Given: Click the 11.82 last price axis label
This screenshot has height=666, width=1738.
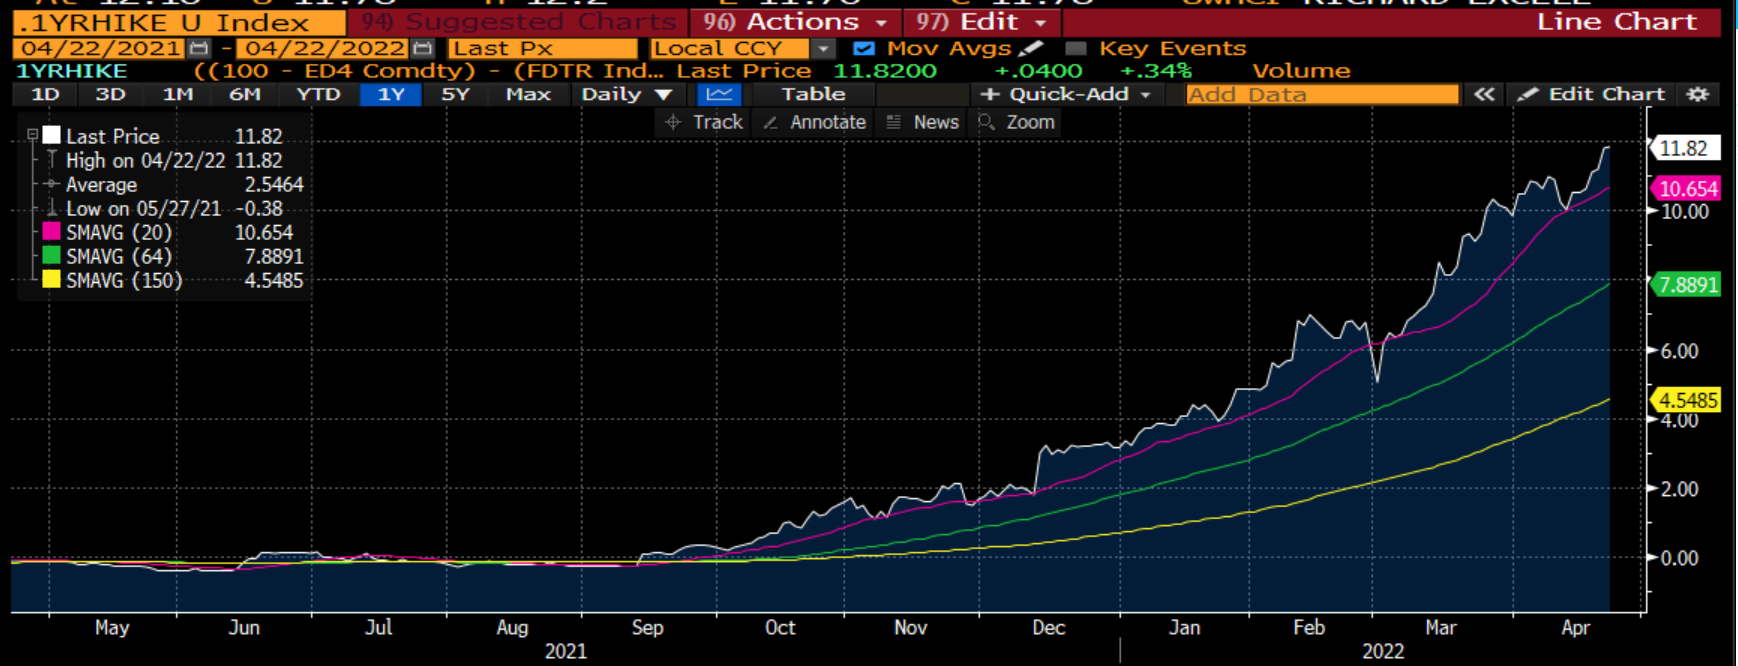Looking at the screenshot, I should pyautogui.click(x=1684, y=148).
